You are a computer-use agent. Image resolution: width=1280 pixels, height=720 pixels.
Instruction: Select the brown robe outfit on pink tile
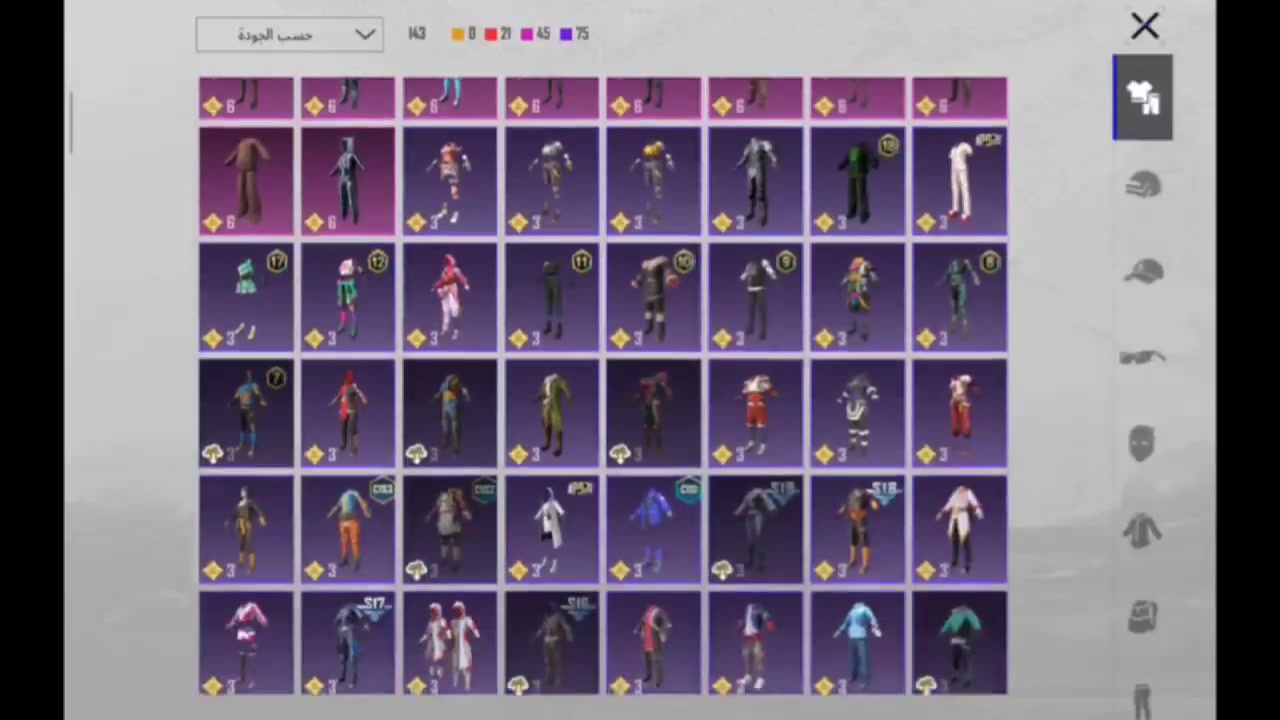[246, 181]
